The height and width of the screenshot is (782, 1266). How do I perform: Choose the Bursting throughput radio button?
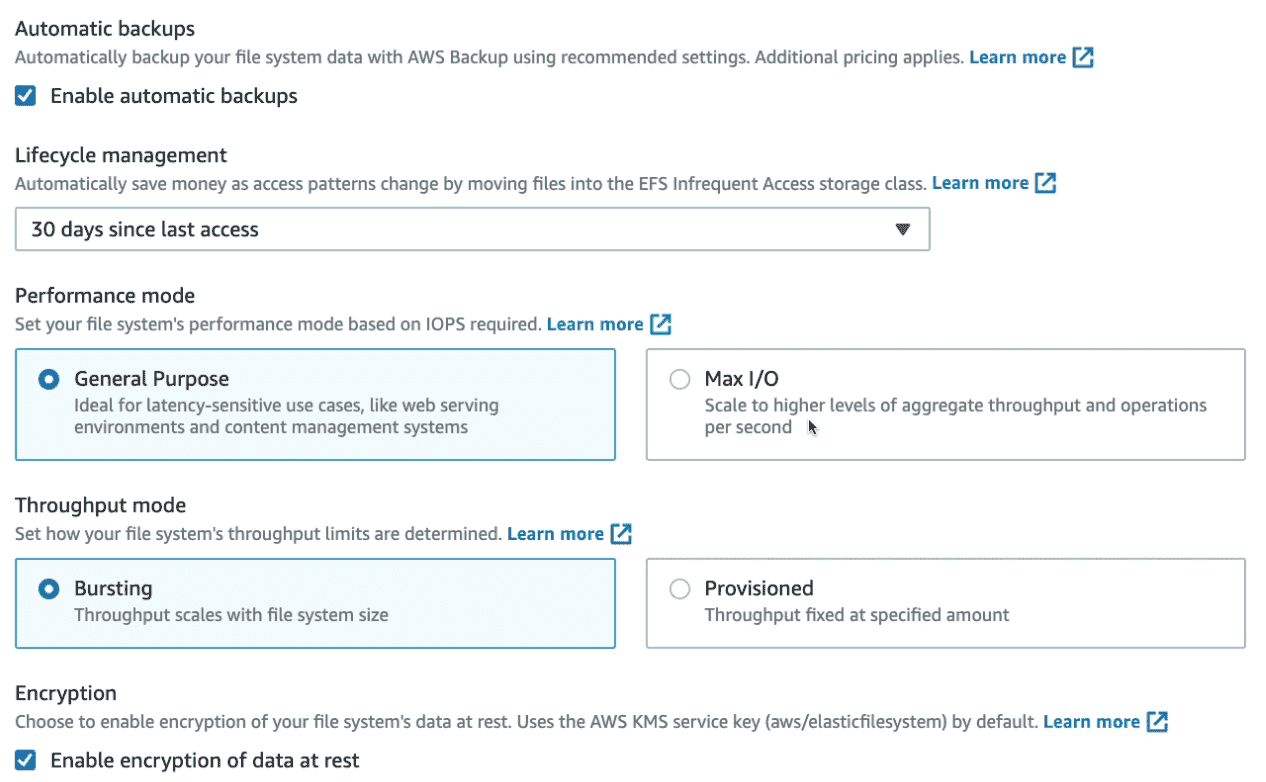pos(48,589)
